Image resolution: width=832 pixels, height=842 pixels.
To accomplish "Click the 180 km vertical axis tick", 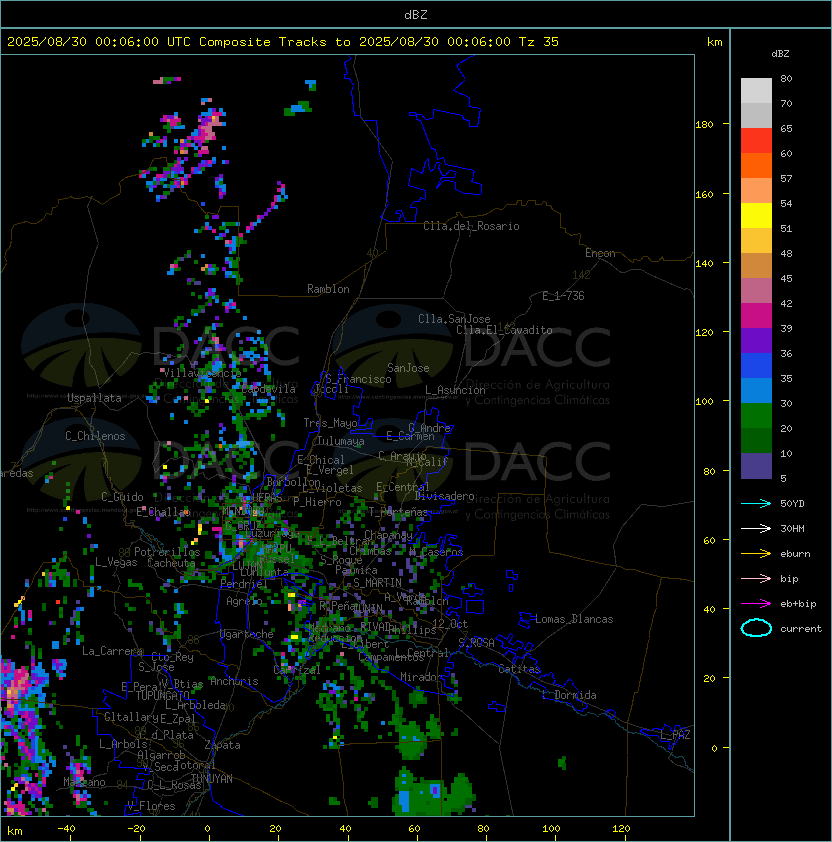I will pos(704,125).
